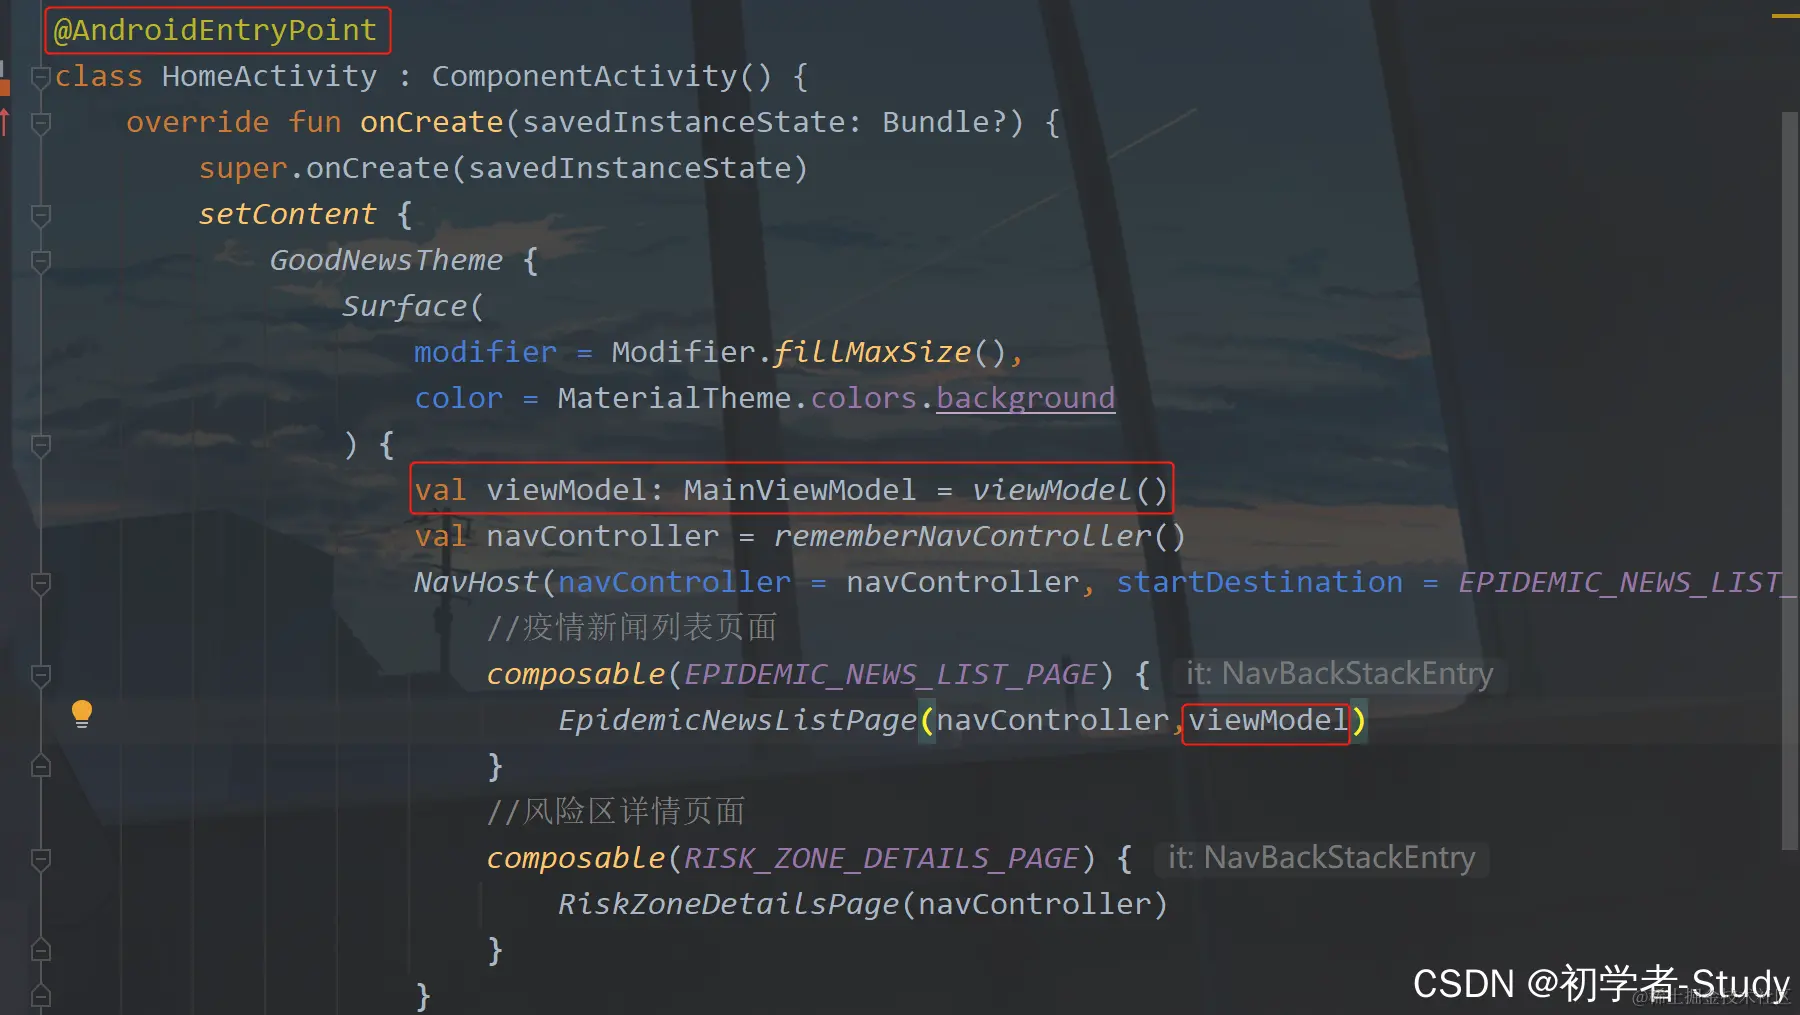Click the ComponentActivity superclass name
This screenshot has height=1015, width=1800.
tap(584, 76)
